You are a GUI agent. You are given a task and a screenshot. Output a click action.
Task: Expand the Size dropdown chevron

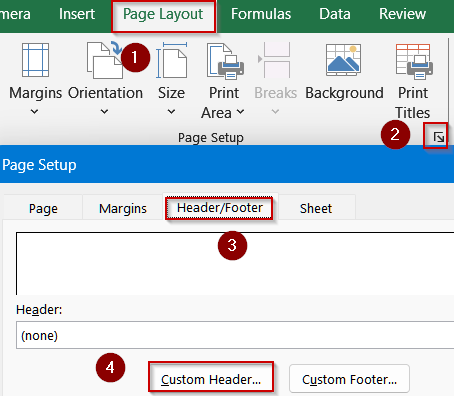(171, 112)
